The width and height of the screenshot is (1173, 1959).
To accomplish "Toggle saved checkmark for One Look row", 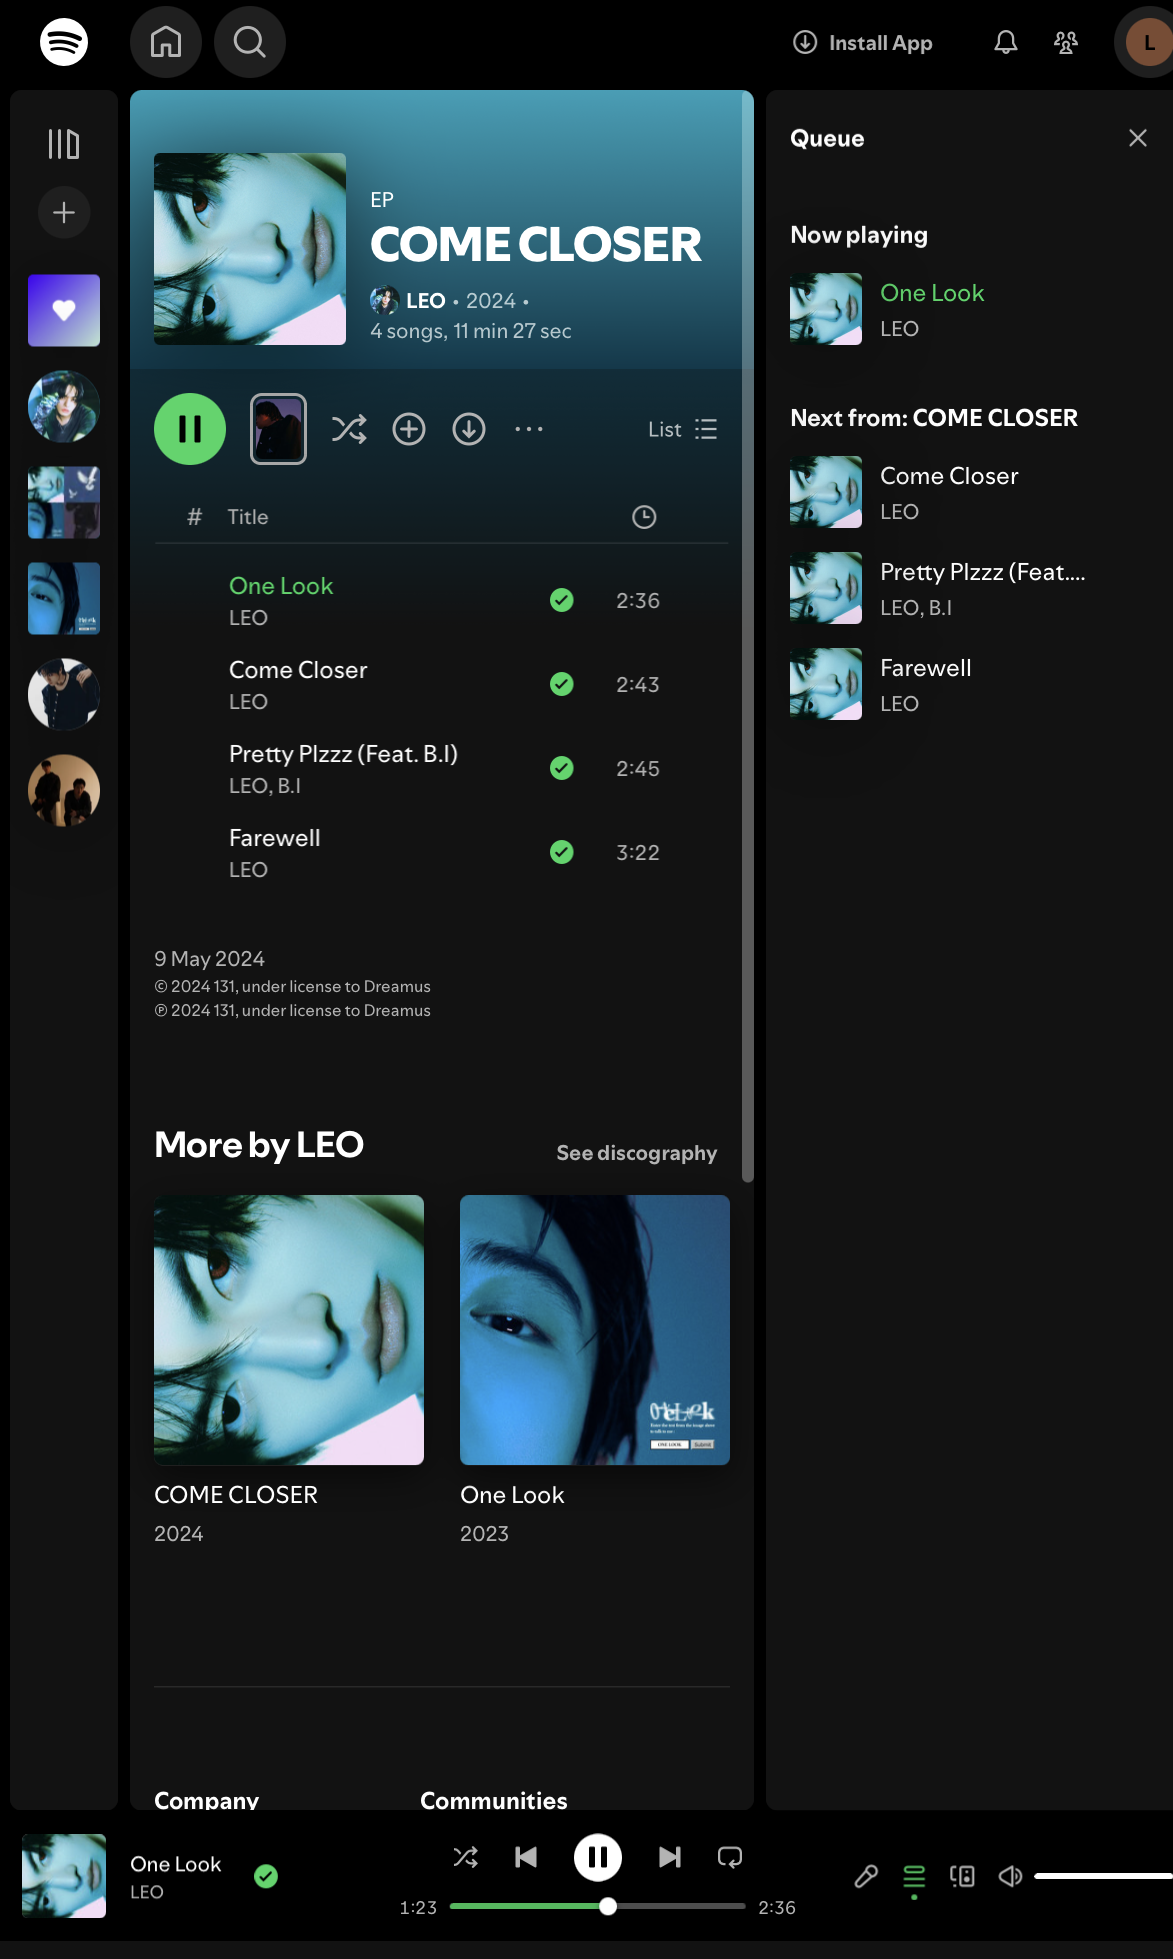I will point(562,600).
